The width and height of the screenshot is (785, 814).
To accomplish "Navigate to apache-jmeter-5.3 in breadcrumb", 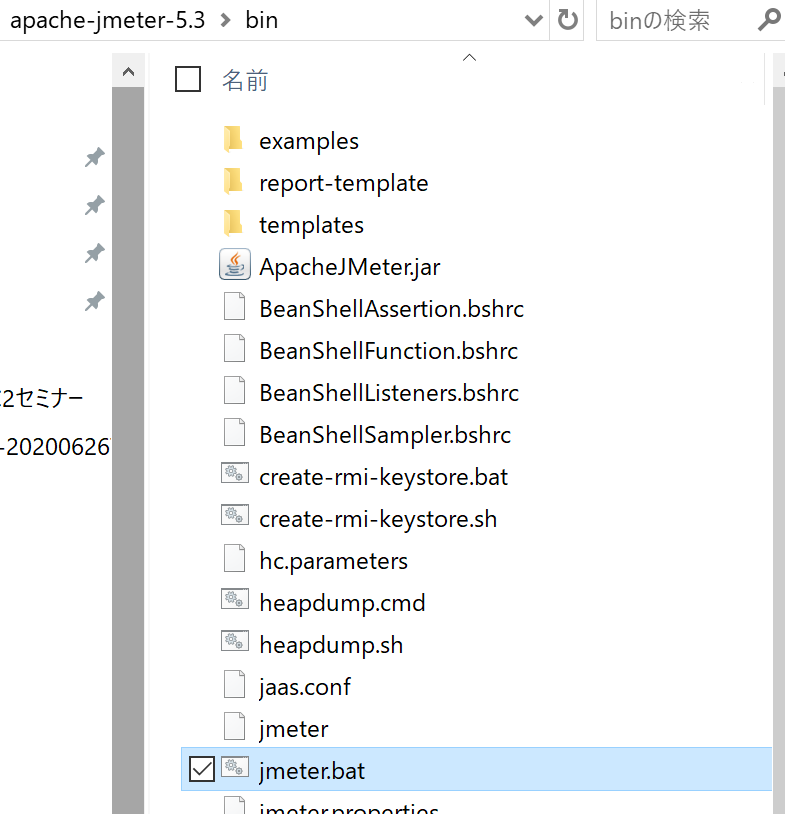I will (x=107, y=21).
